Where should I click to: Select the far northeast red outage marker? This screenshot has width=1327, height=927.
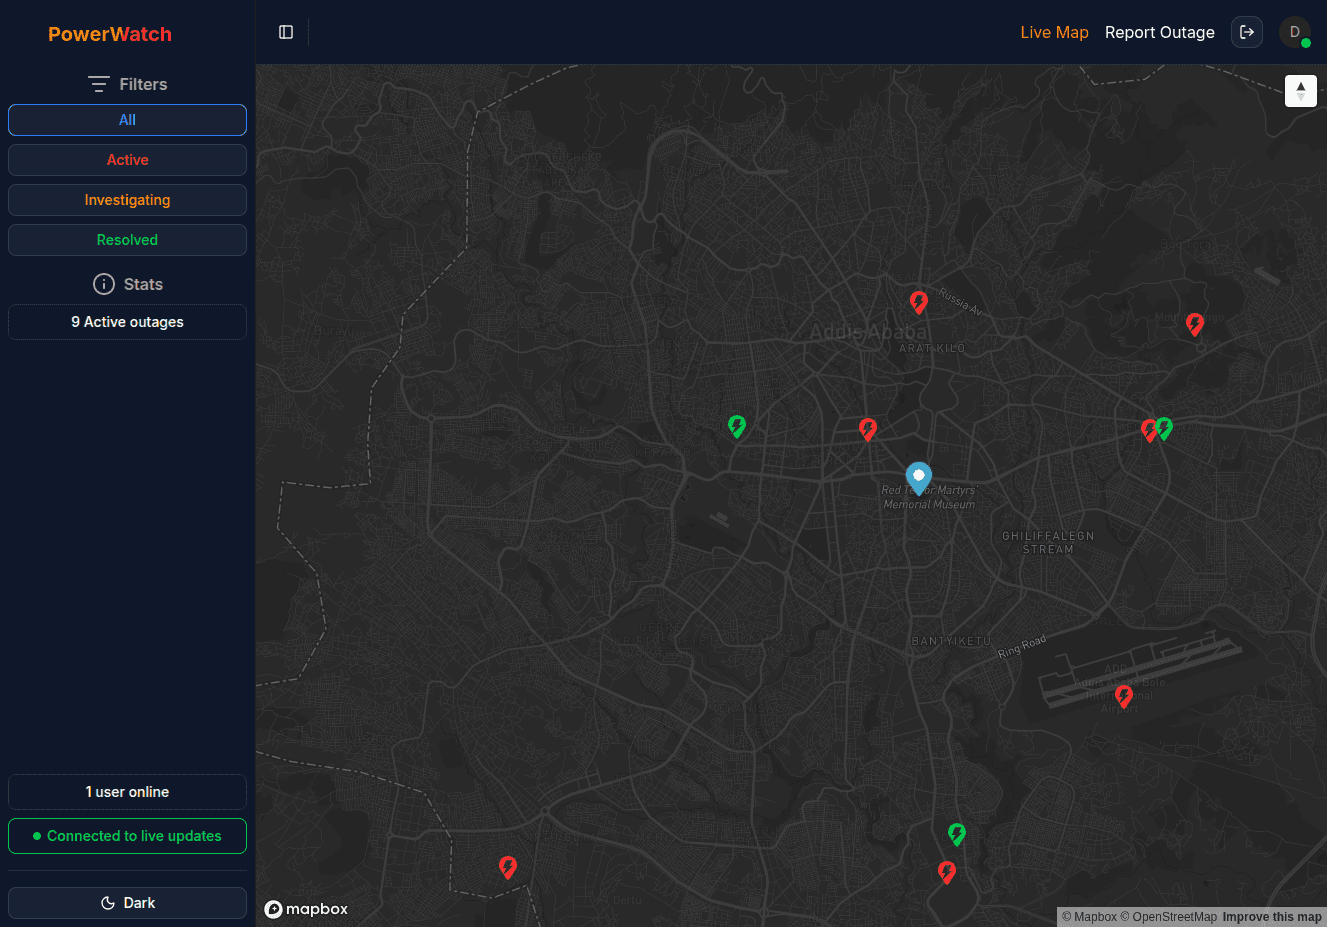(x=1195, y=324)
